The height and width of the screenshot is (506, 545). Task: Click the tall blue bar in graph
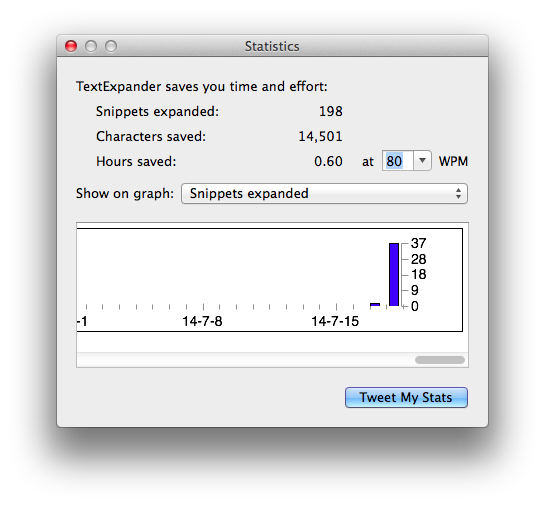394,275
